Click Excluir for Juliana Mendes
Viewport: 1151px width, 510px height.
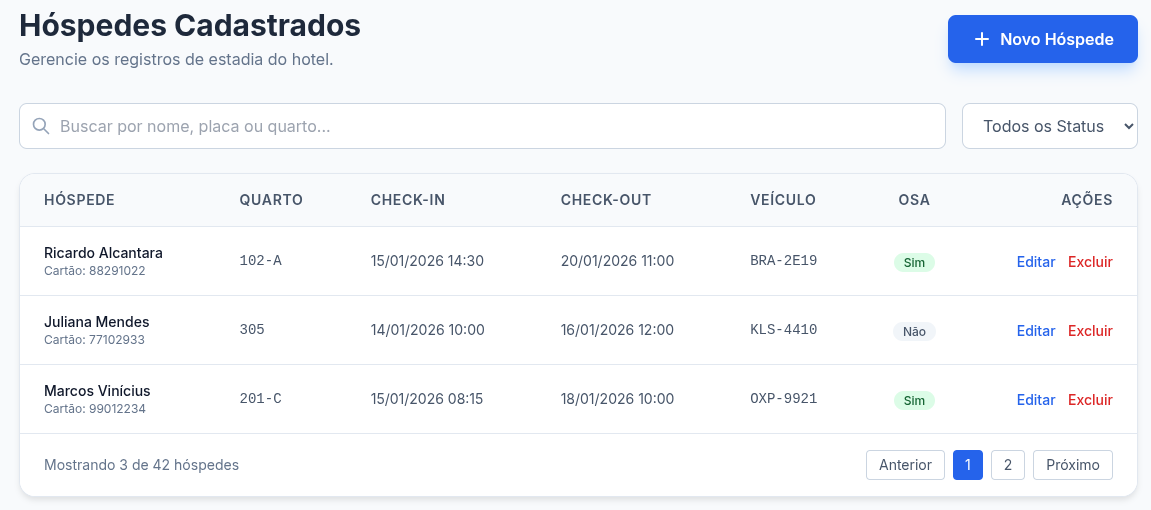click(1090, 331)
